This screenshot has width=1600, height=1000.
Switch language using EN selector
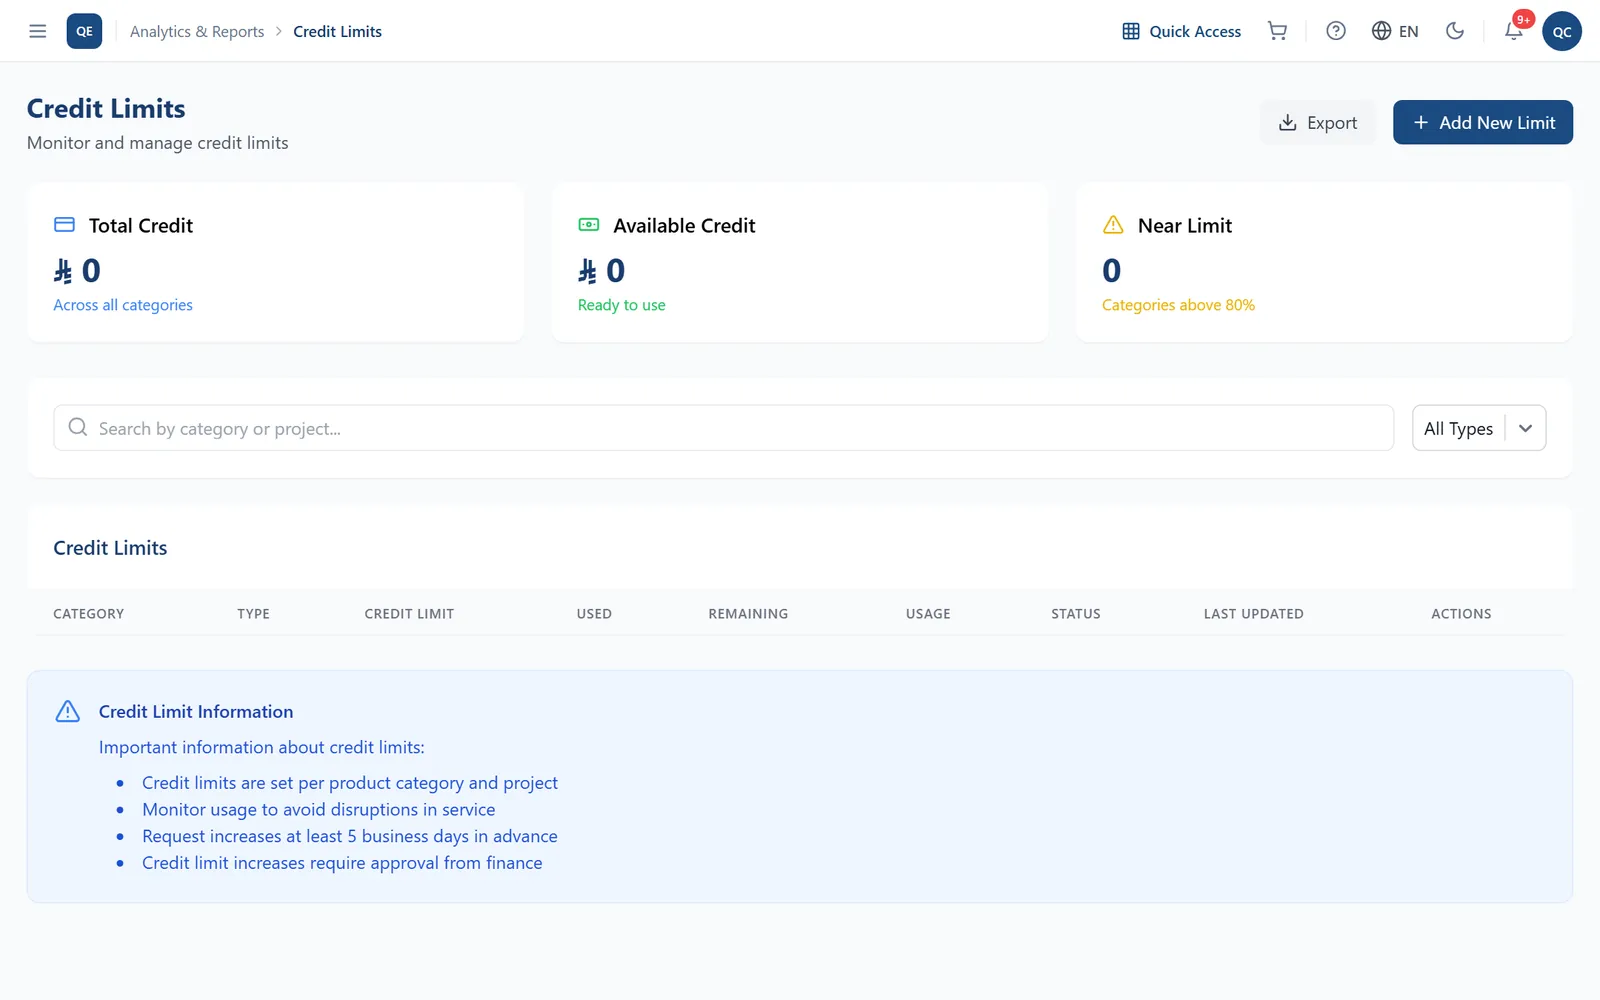click(1395, 31)
